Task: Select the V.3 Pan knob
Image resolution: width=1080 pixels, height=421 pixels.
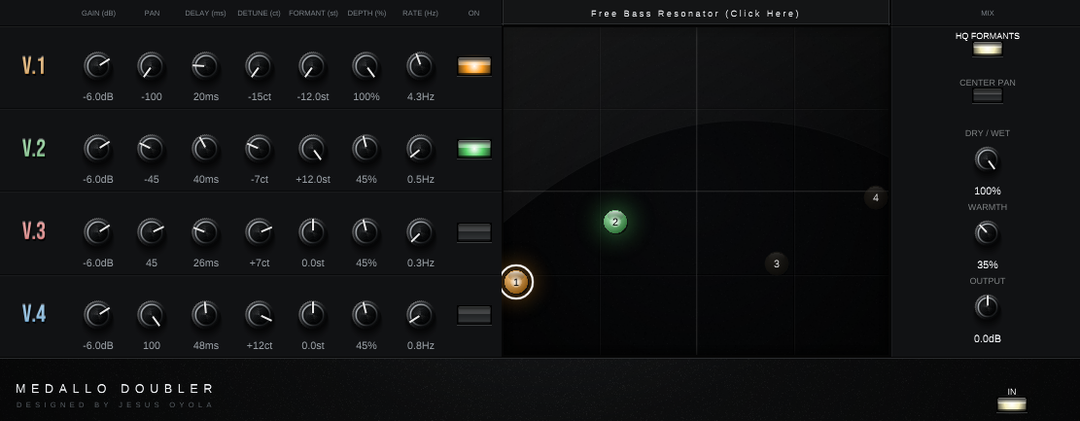Action: (x=151, y=232)
